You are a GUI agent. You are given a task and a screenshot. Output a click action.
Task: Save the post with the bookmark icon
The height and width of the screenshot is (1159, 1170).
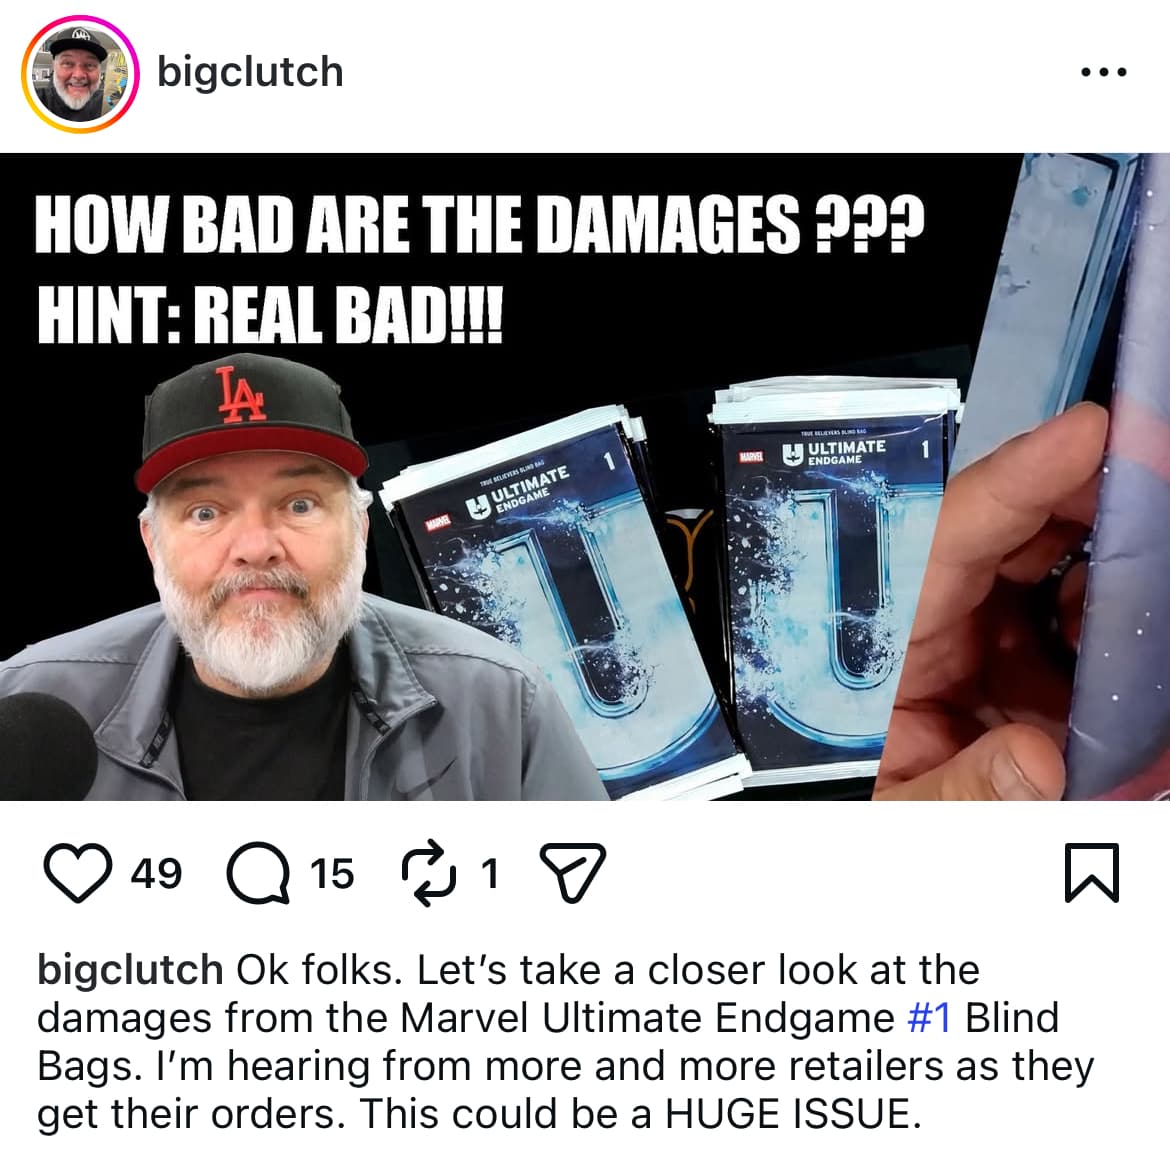tap(1091, 872)
